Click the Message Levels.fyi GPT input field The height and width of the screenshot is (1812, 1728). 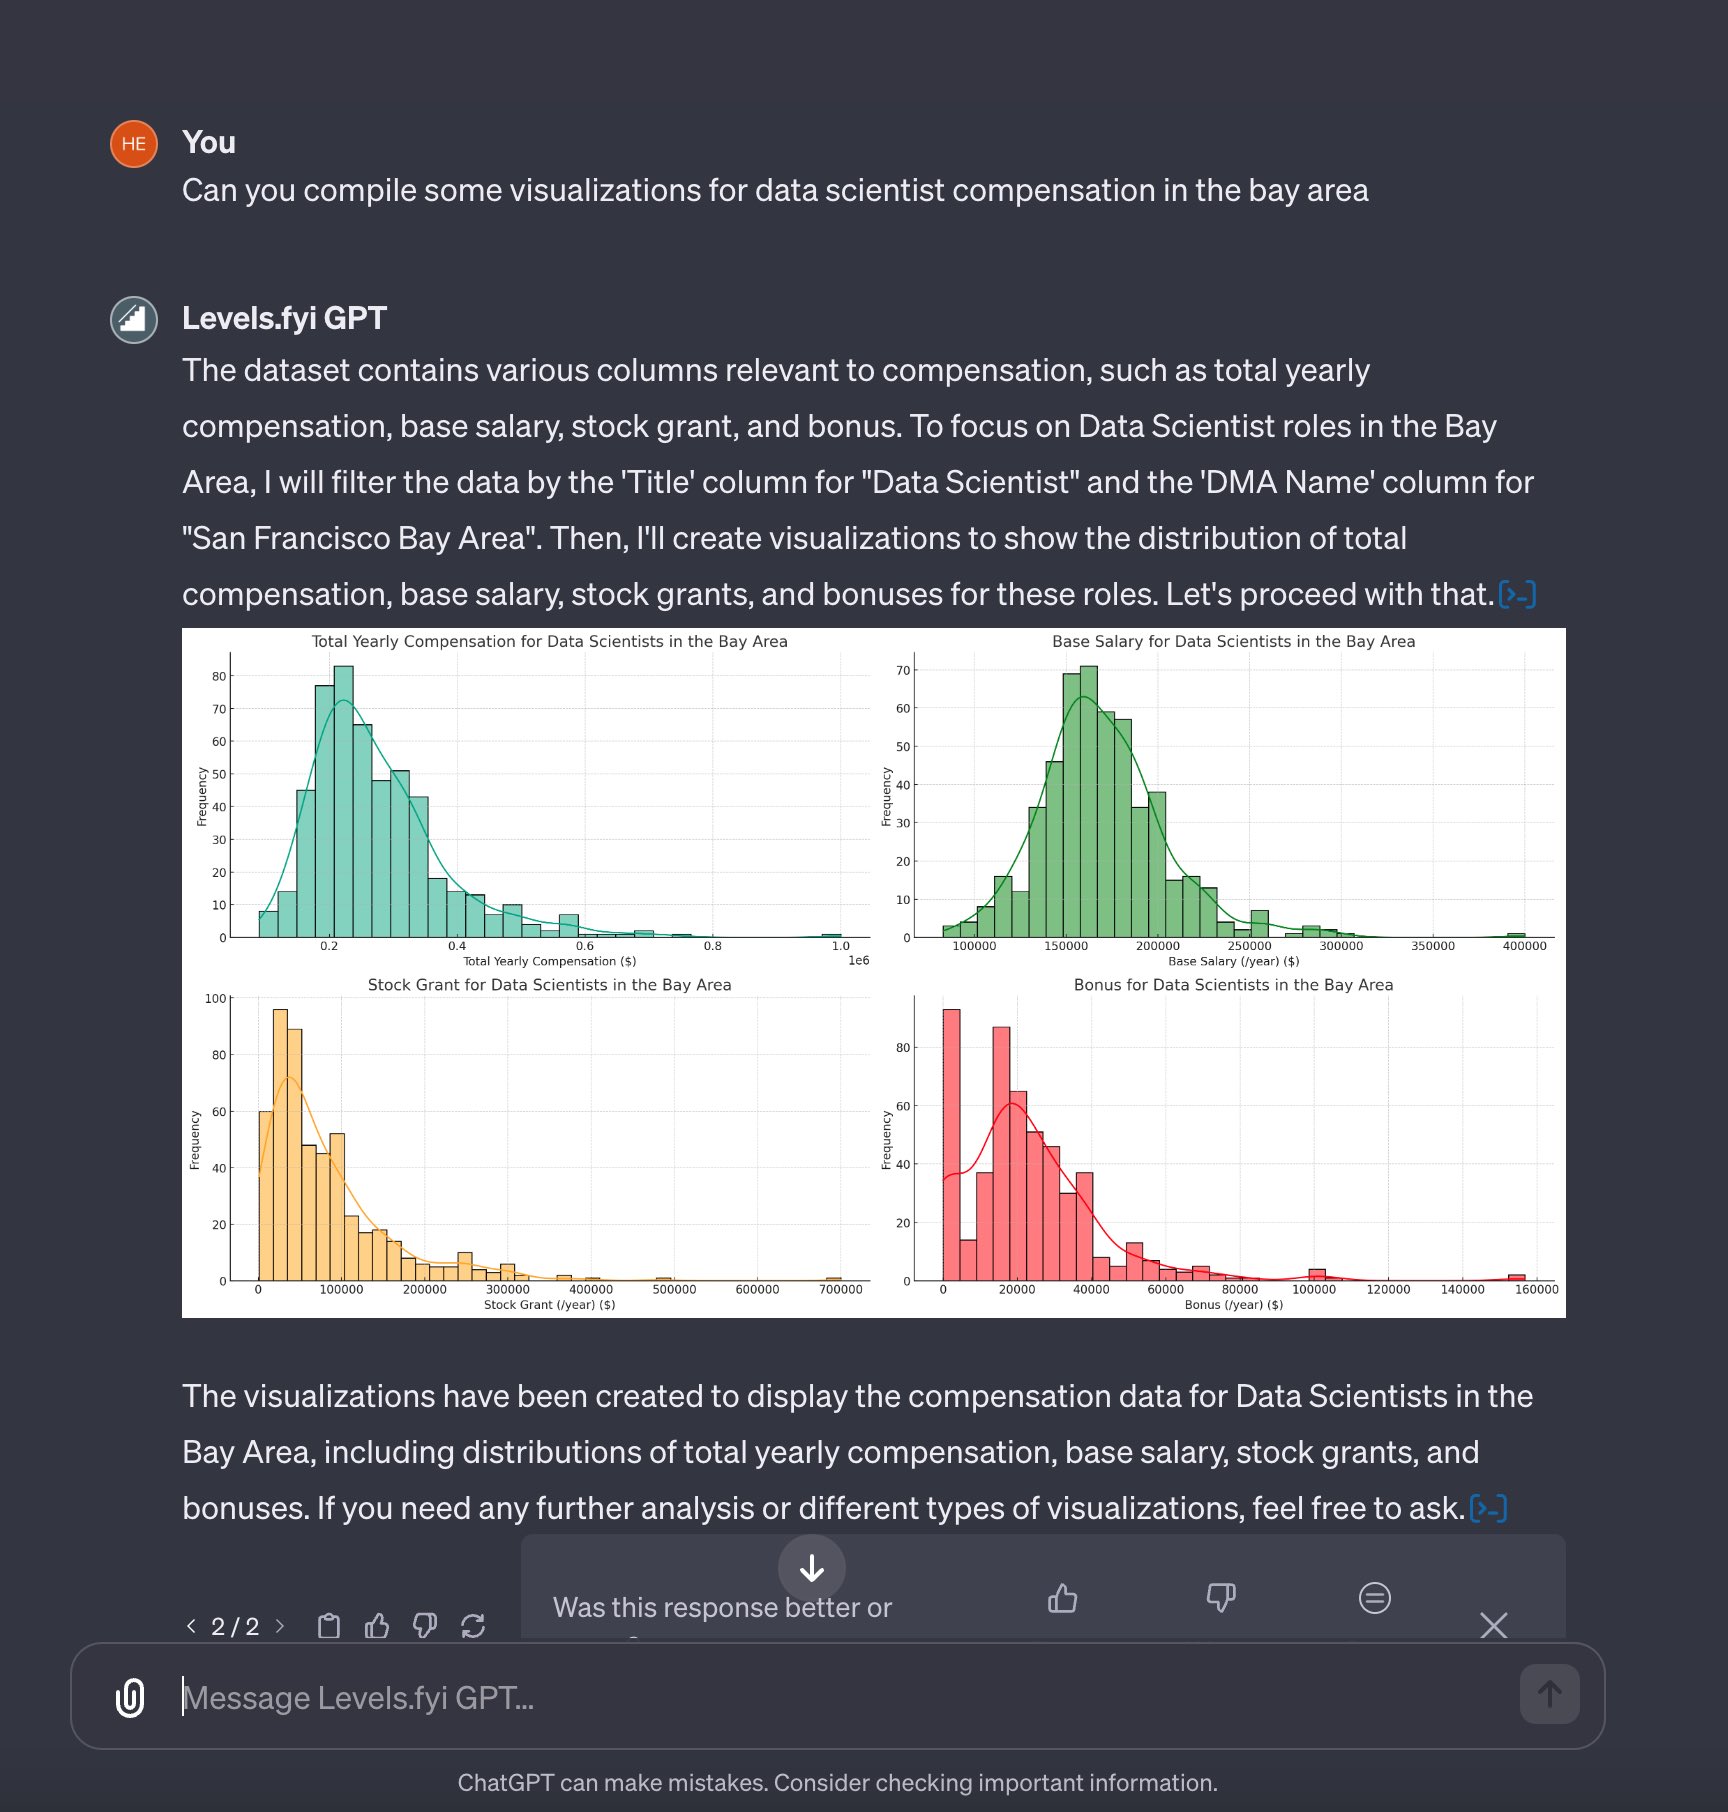tap(840, 1697)
